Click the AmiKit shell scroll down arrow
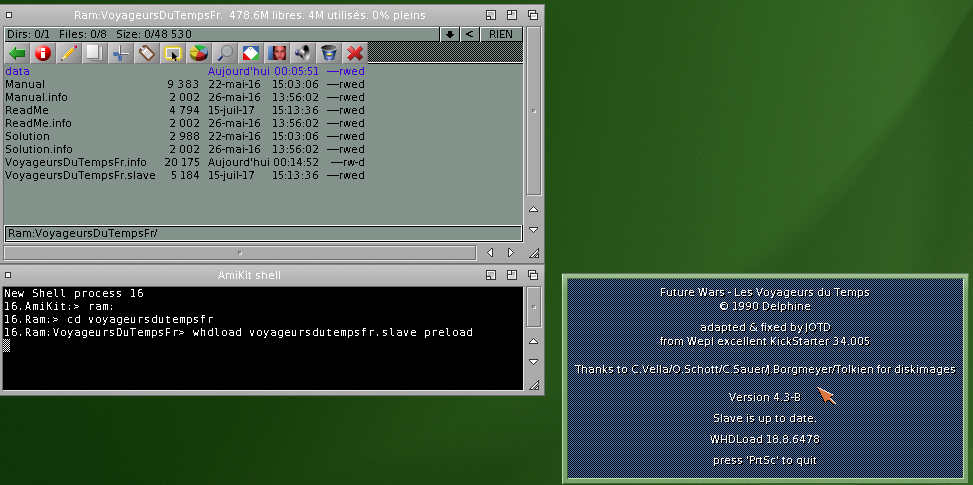973x485 pixels. tap(534, 362)
